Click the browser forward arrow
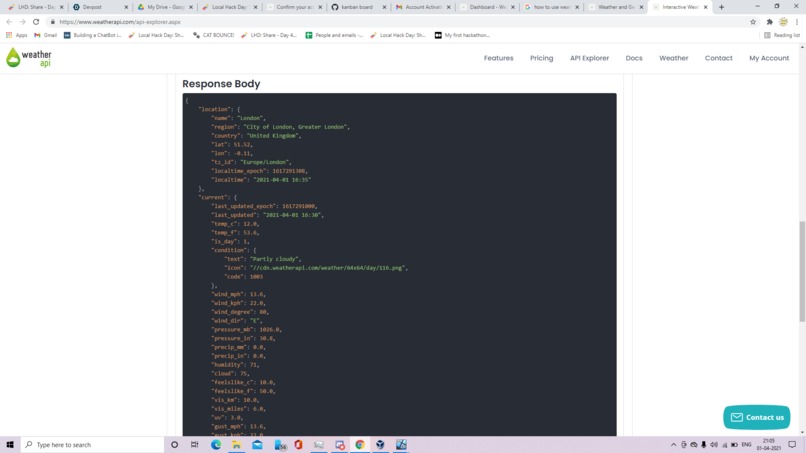The height and width of the screenshot is (453, 806). 23,22
